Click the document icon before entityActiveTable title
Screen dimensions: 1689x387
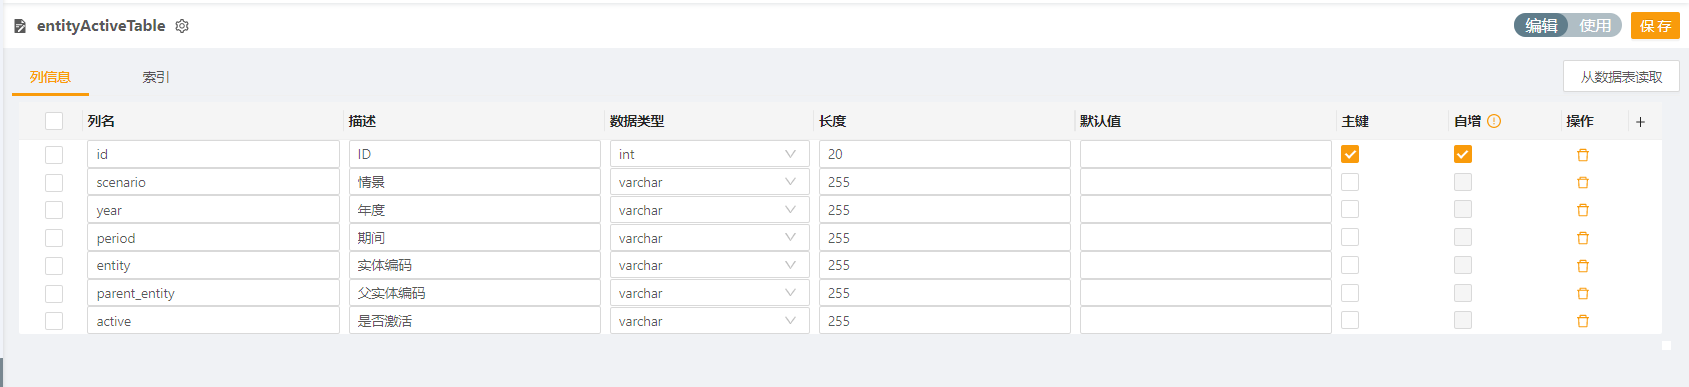20,26
